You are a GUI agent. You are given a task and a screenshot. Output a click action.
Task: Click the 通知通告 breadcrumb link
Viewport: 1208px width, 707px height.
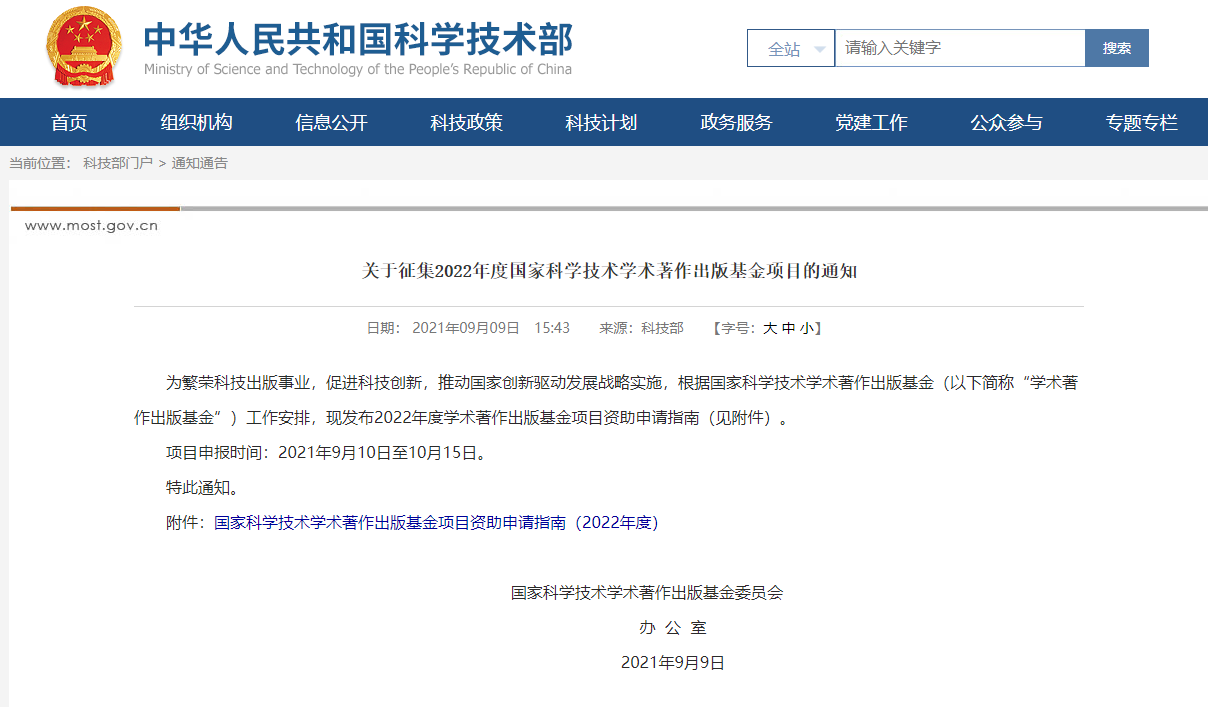[x=200, y=163]
